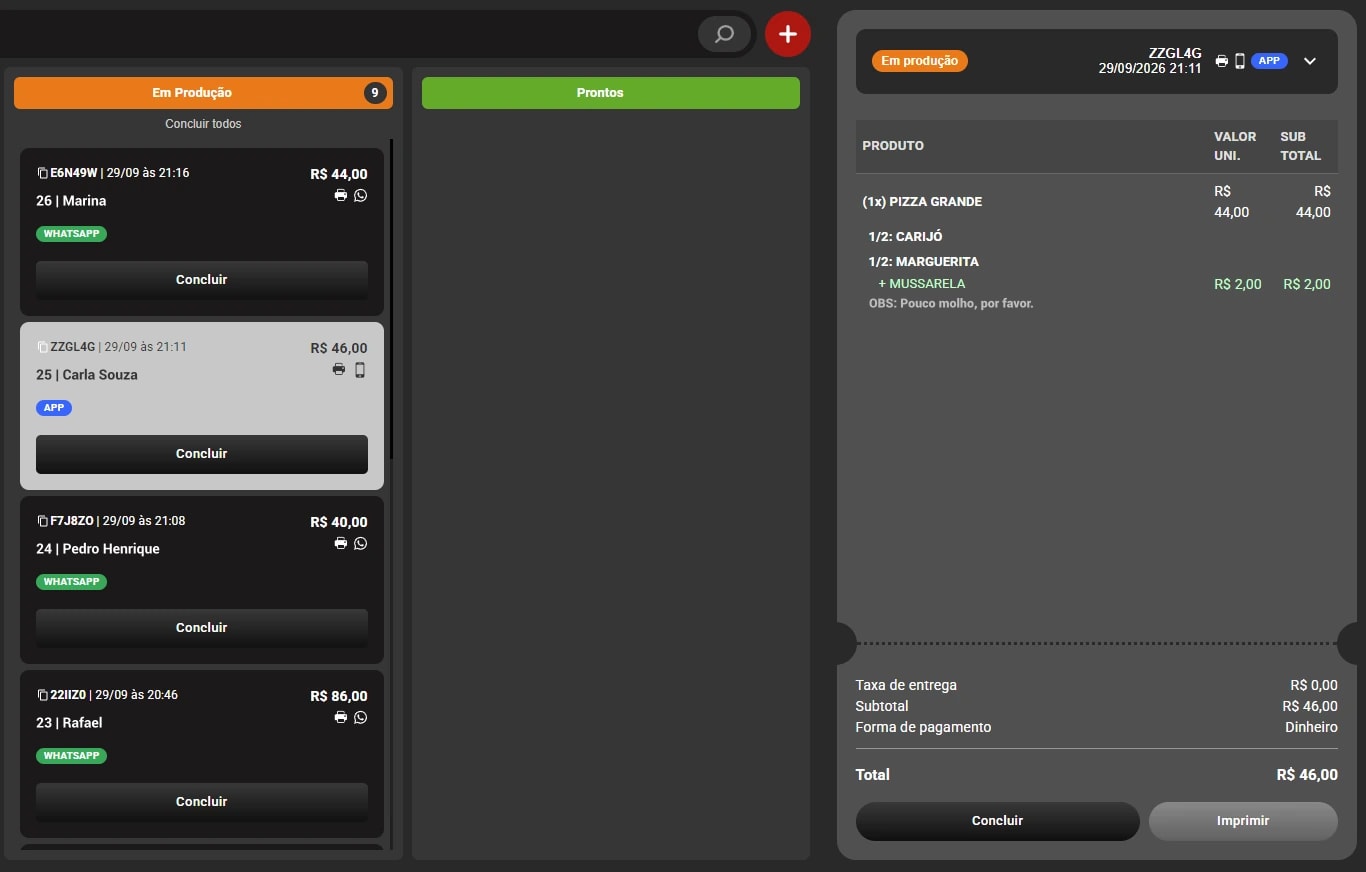Select the '26 | Marina' customer name
Image resolution: width=1366 pixels, height=872 pixels.
click(71, 201)
